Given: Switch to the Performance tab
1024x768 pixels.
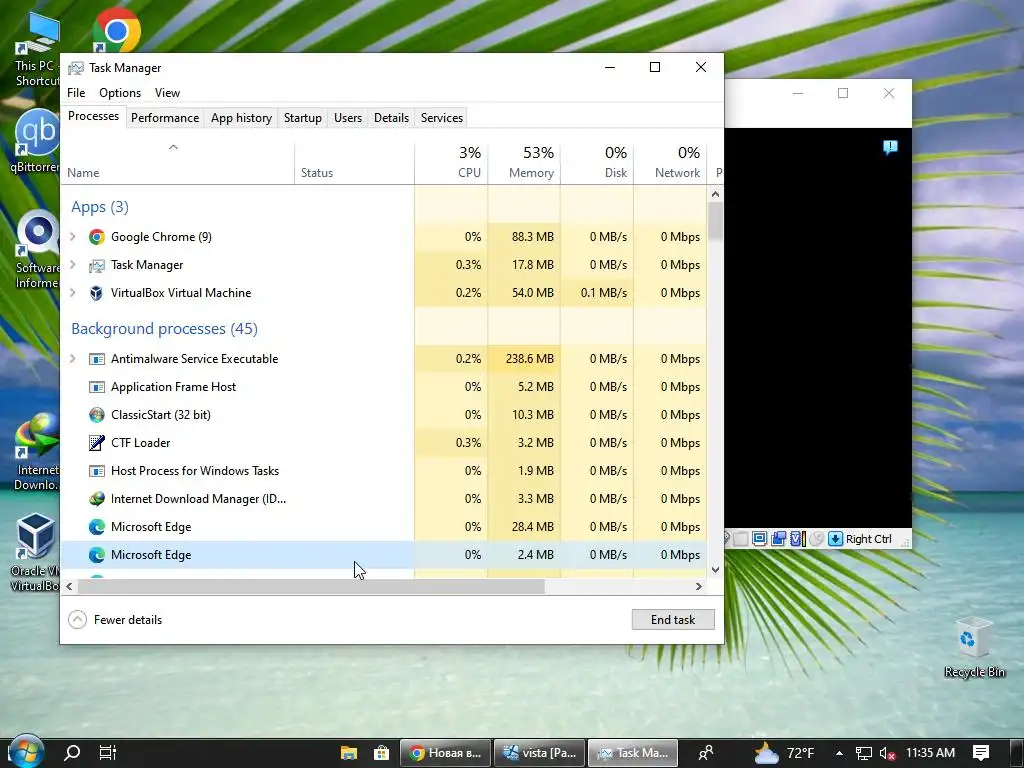Looking at the screenshot, I should click(165, 118).
